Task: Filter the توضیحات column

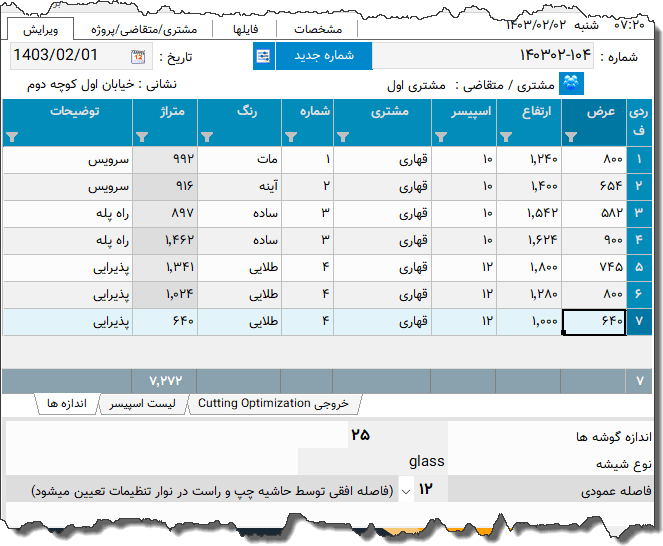Action: 12,137
